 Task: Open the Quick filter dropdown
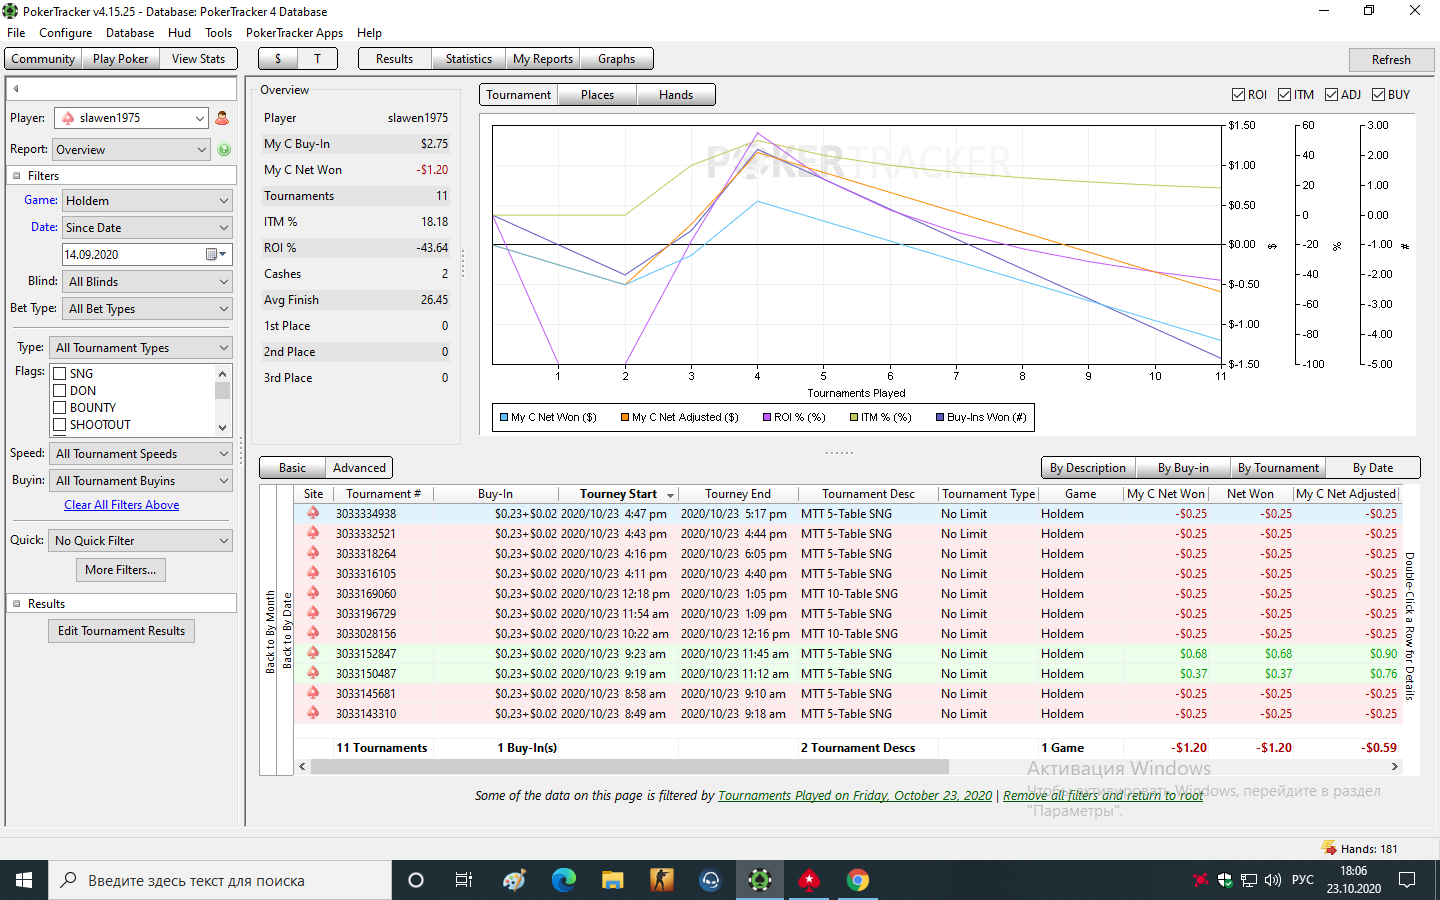click(141, 541)
